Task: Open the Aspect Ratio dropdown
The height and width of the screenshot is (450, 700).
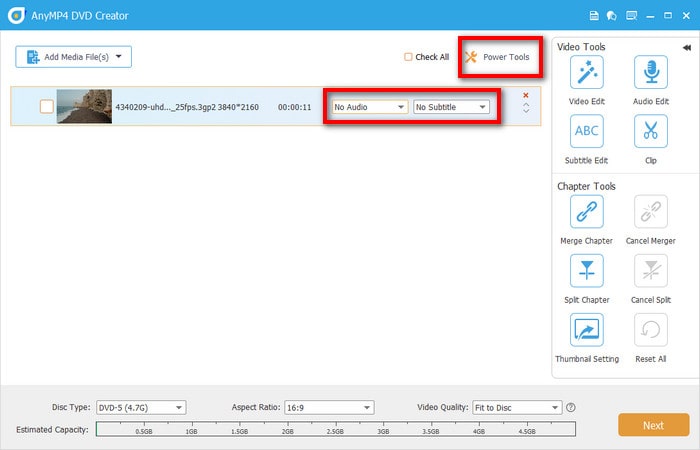Action: 327,408
